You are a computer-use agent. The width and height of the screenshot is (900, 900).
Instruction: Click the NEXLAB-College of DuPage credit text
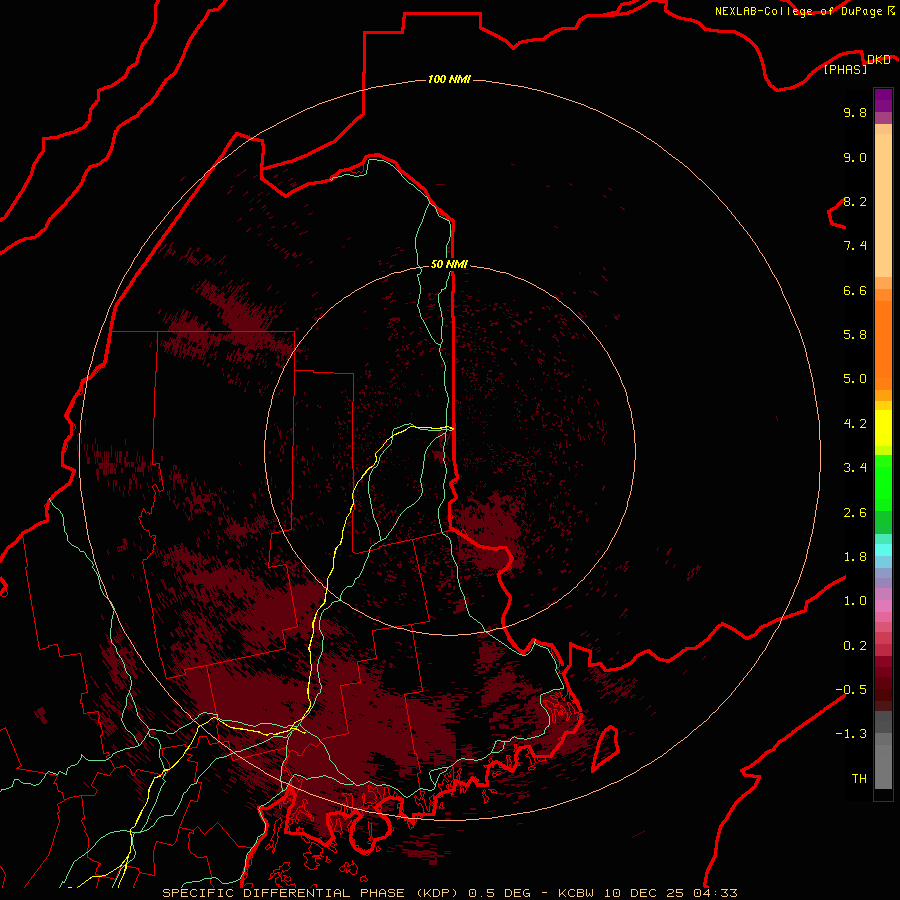pyautogui.click(x=800, y=11)
